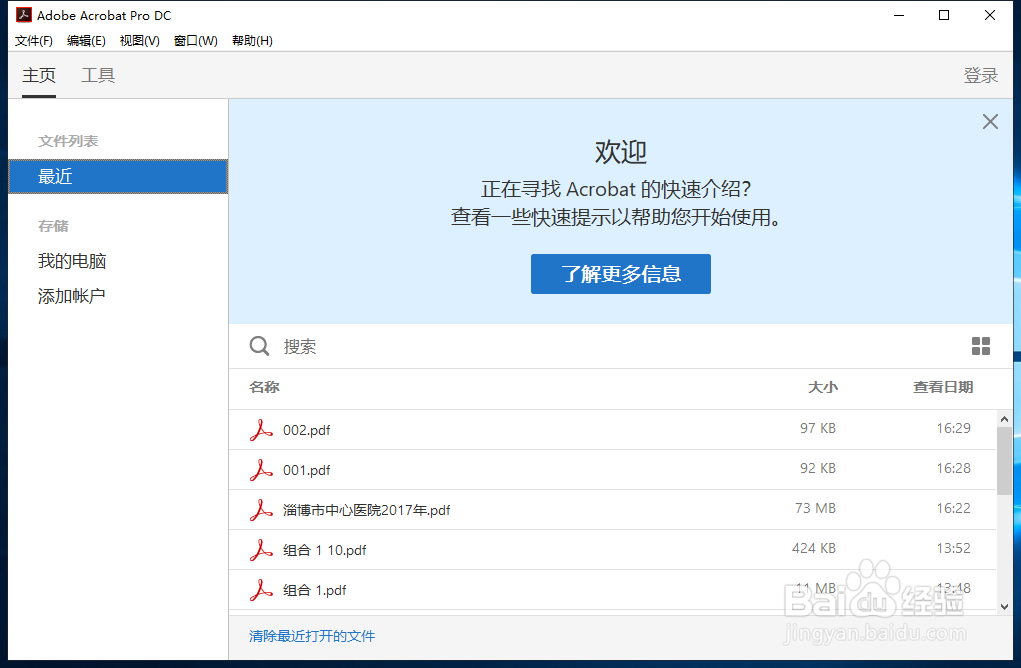Screen dimensions: 1021x668
Task: Click the scrollbar up arrow in file list
Action: pyautogui.click(x=1004, y=419)
